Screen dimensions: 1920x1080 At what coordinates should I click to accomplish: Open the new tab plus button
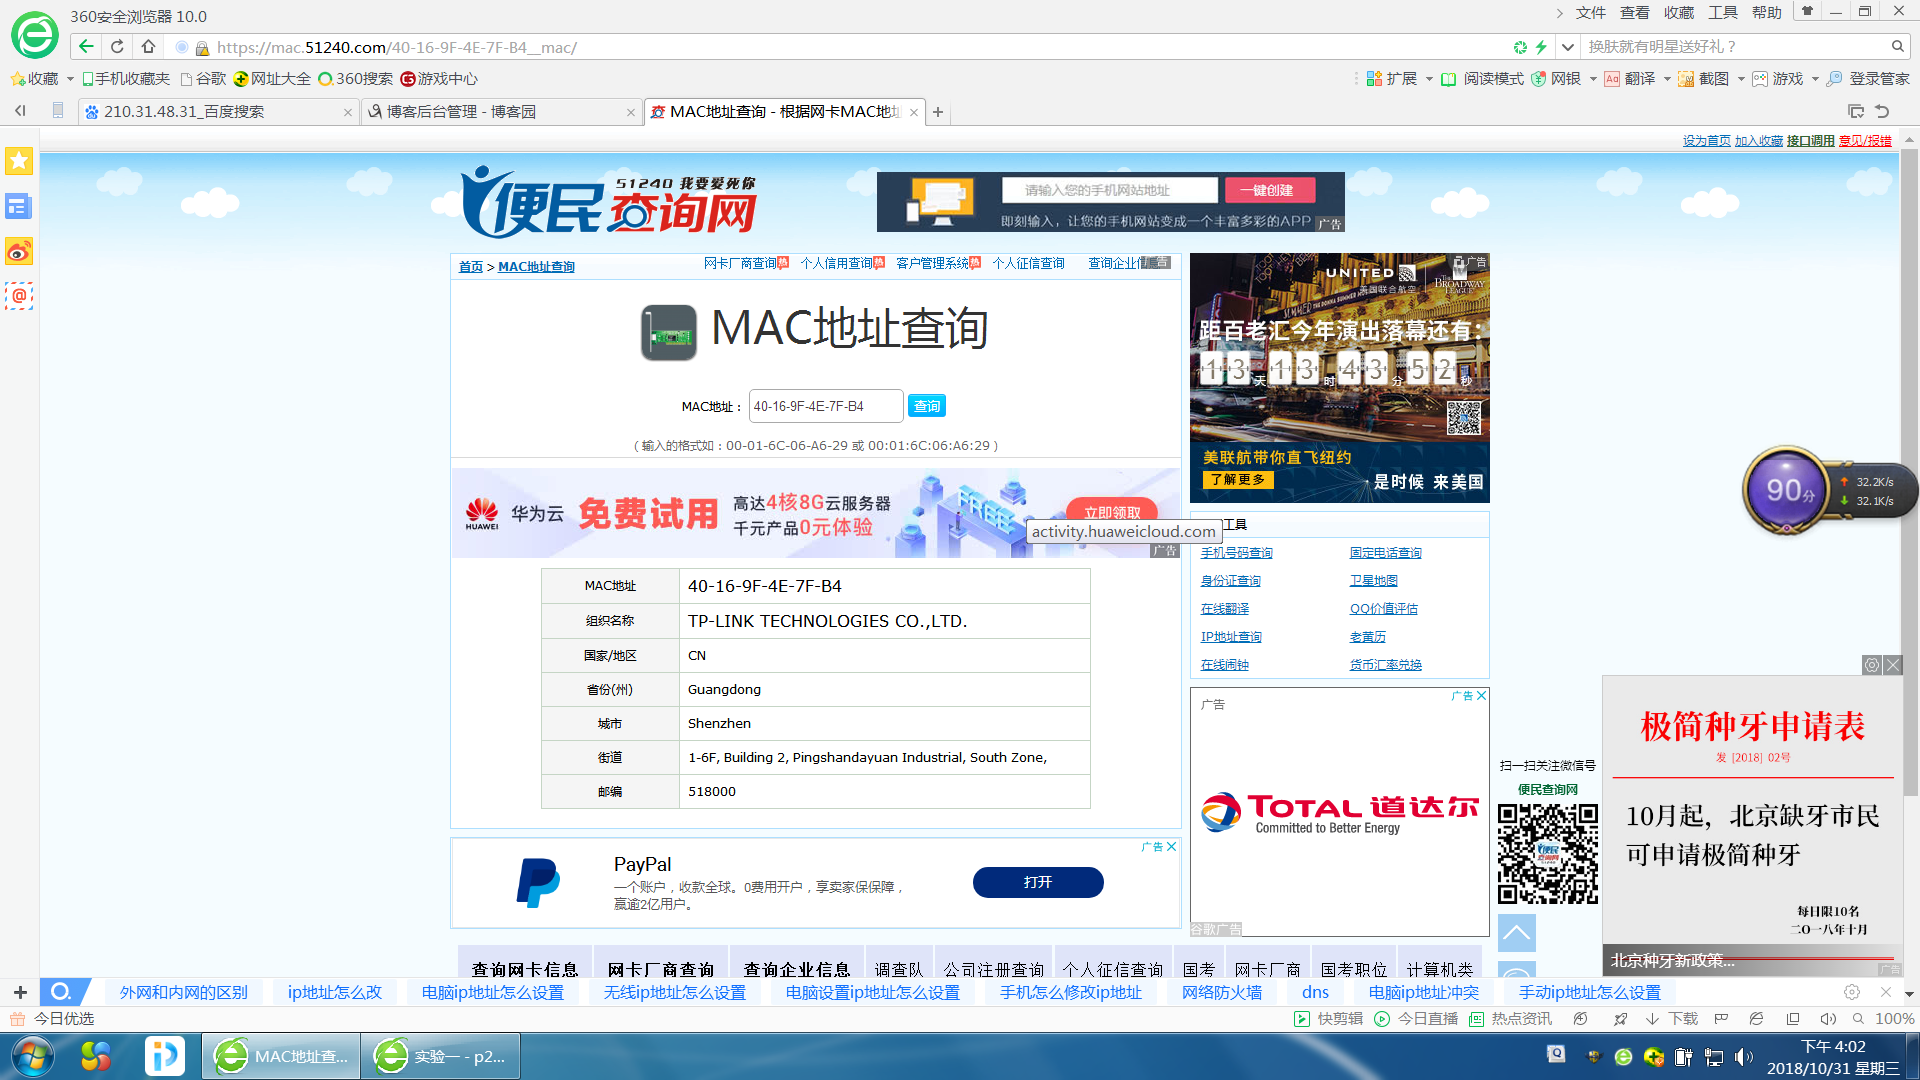938,112
